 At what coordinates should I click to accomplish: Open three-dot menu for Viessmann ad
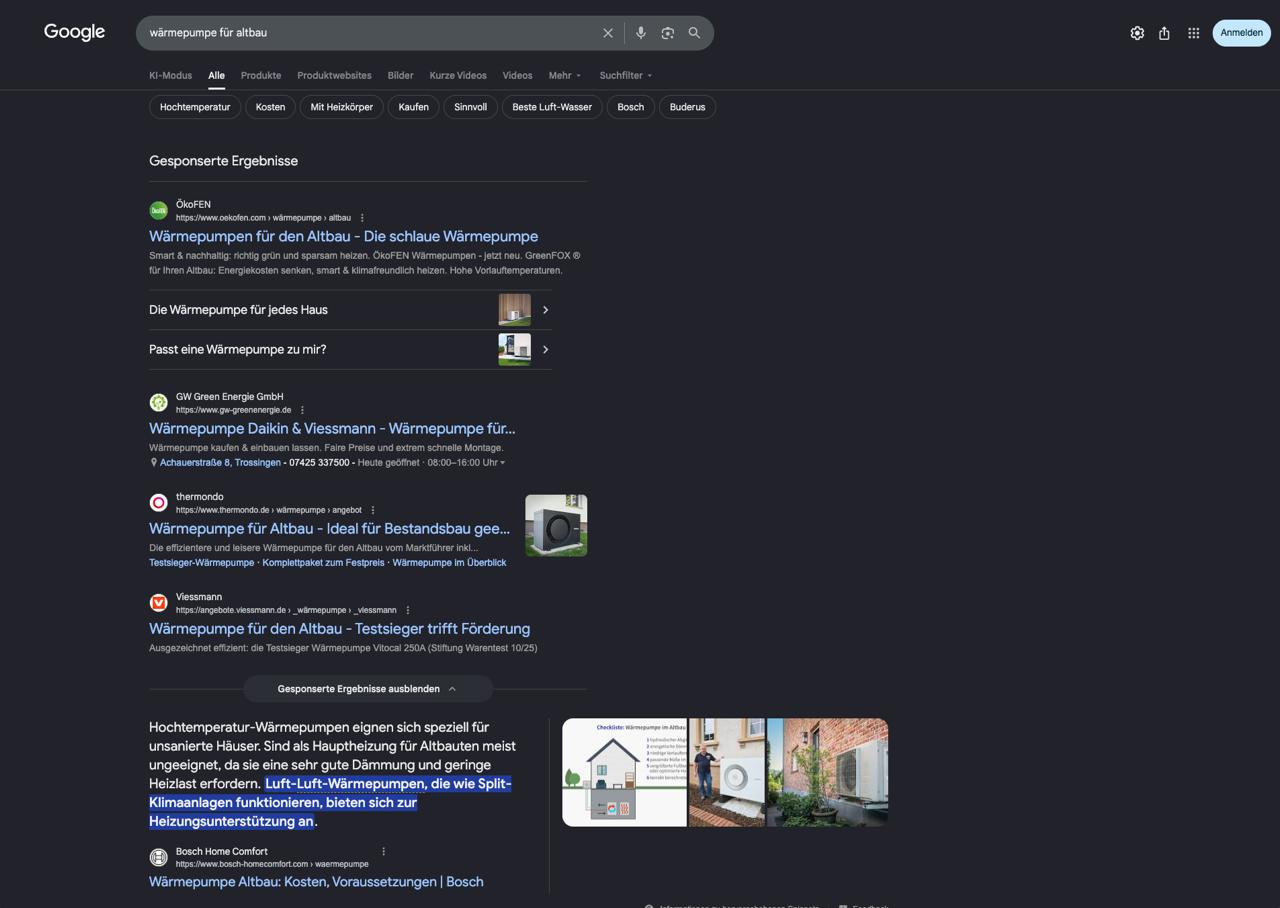click(408, 610)
